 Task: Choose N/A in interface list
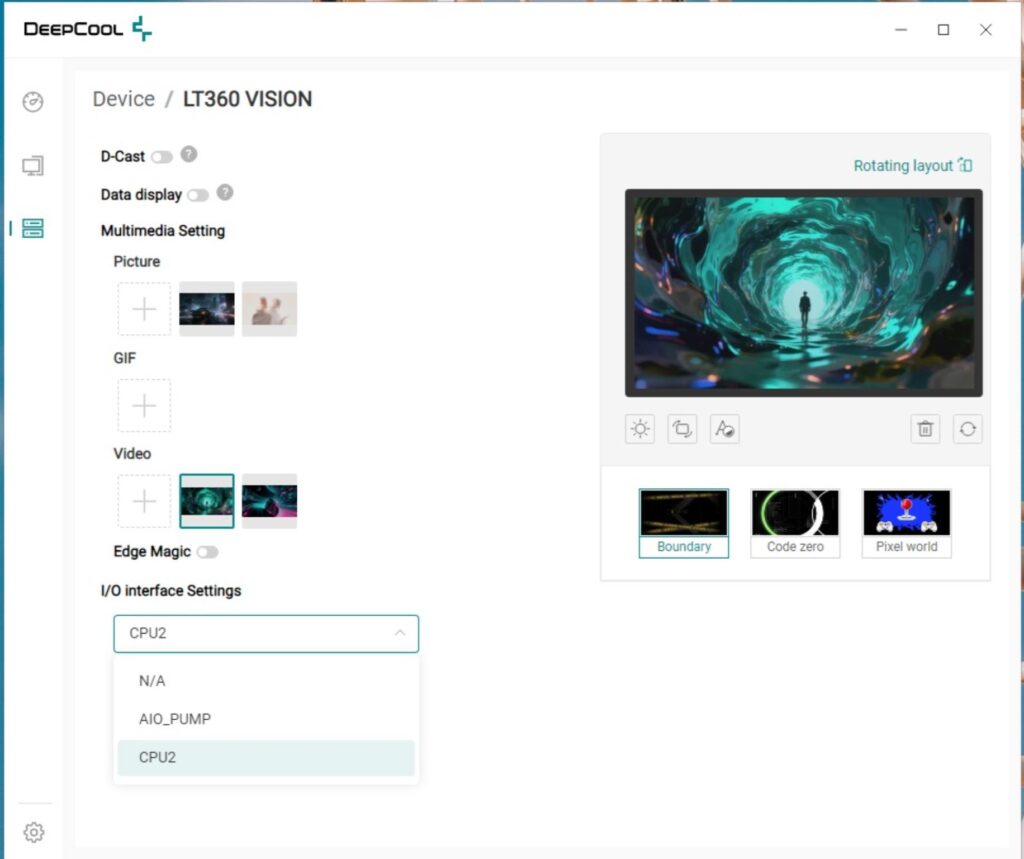pos(266,681)
